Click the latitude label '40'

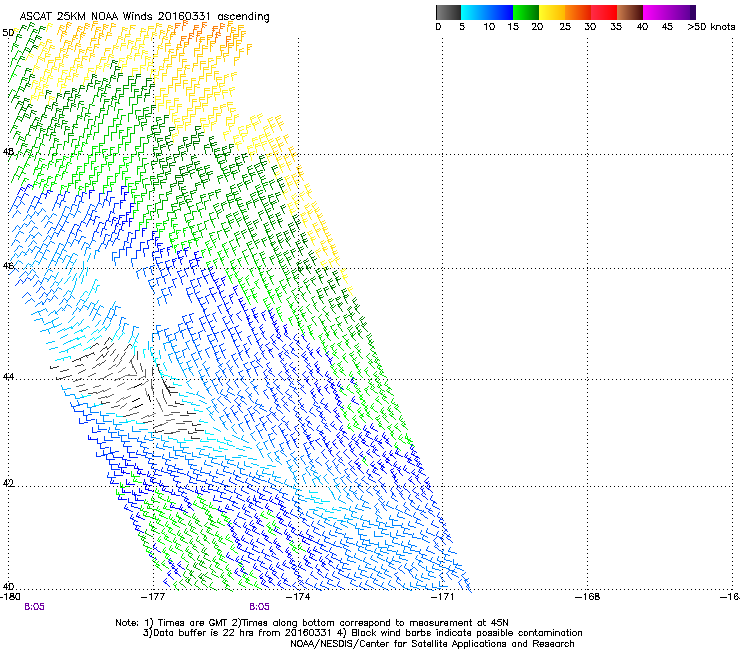point(8,586)
